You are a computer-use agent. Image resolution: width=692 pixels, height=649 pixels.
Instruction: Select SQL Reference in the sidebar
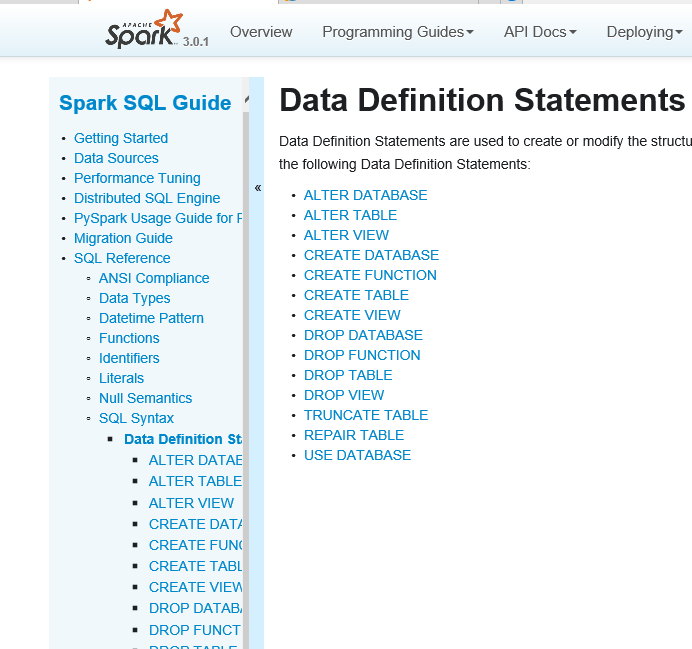(122, 258)
